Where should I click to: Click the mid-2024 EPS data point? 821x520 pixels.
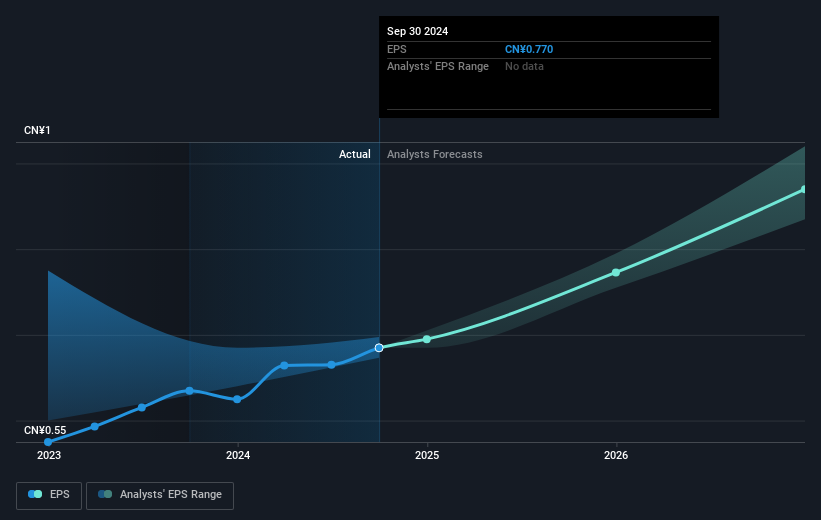[331, 364]
